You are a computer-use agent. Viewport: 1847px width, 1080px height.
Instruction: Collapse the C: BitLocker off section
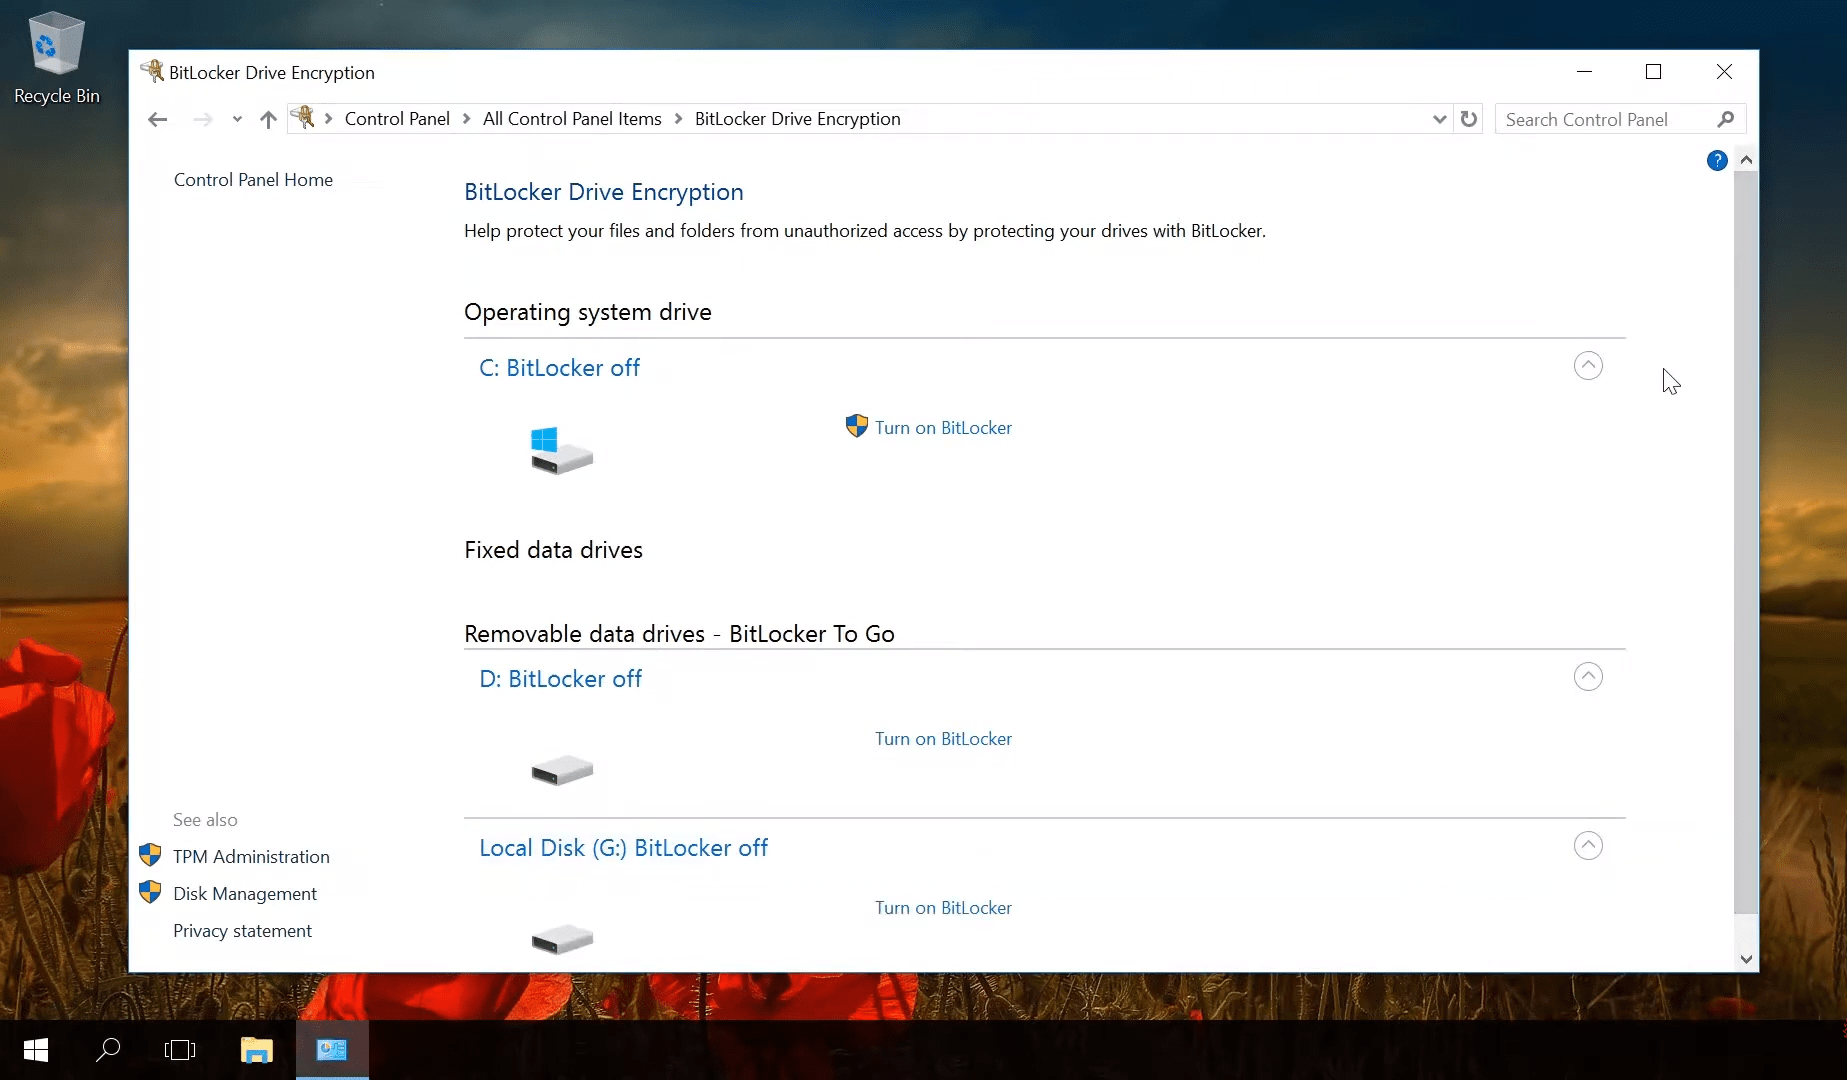pos(1588,366)
